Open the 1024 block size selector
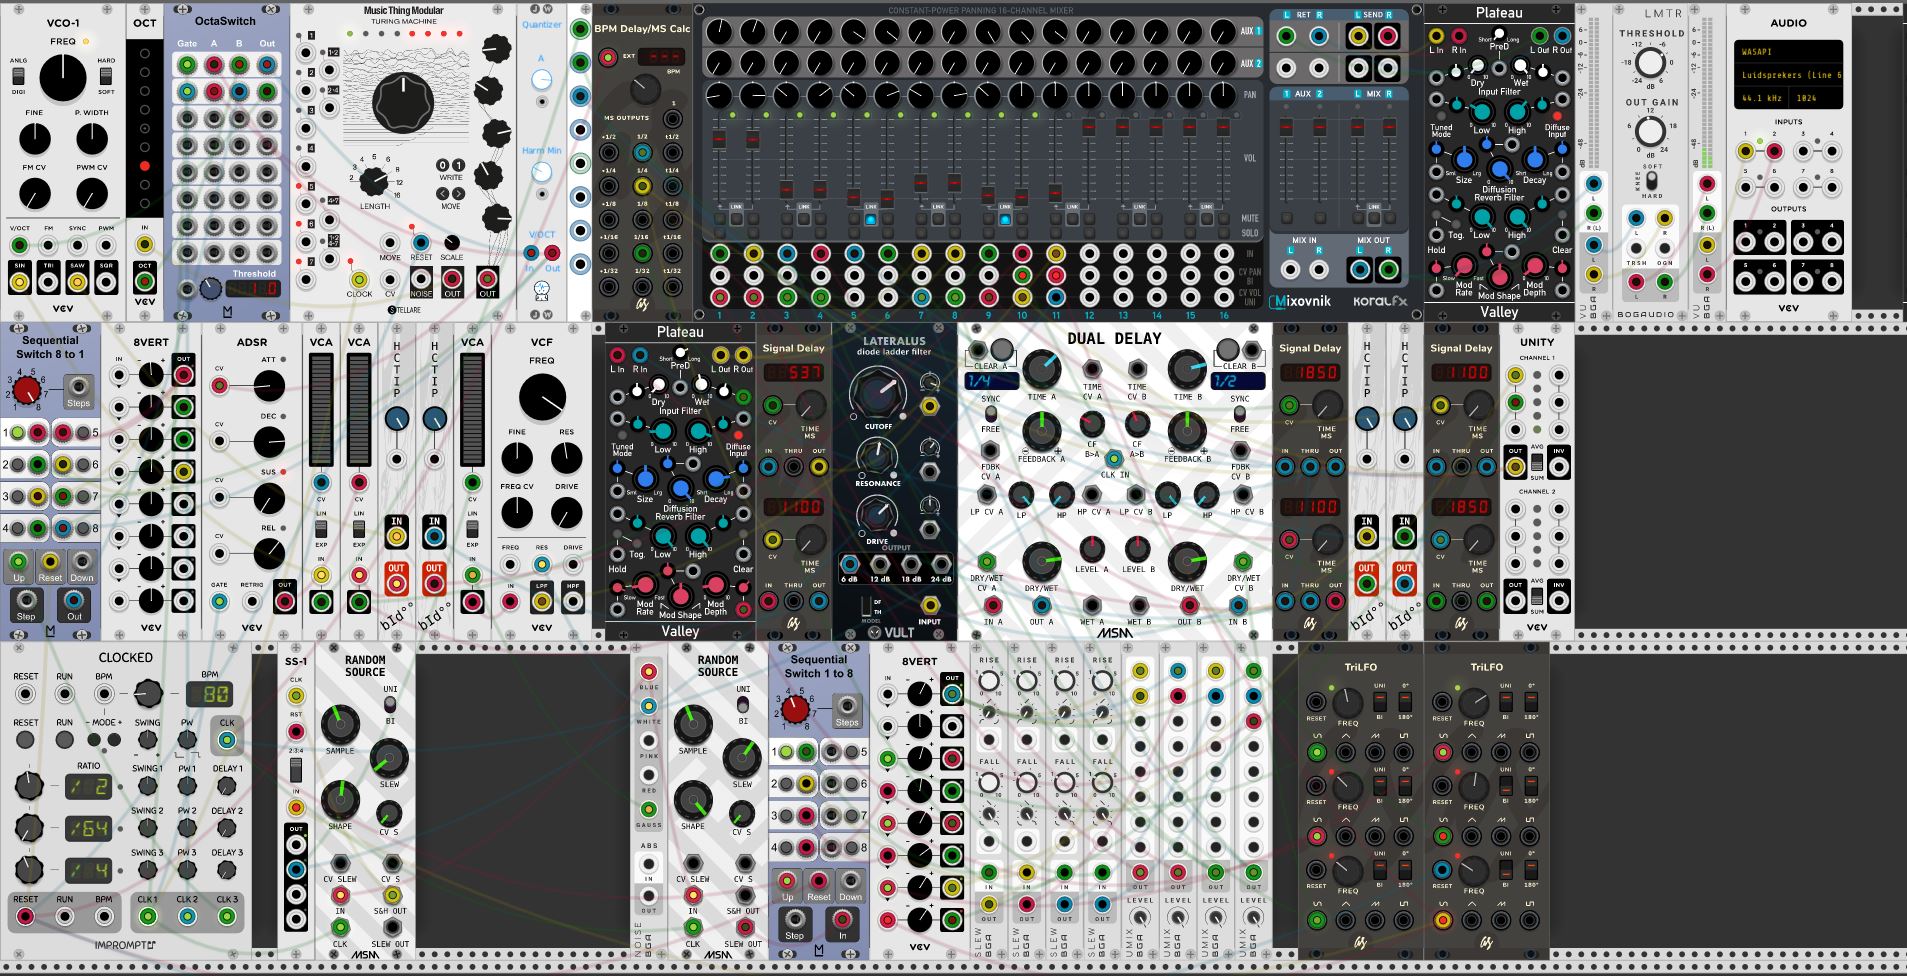 point(1816,98)
